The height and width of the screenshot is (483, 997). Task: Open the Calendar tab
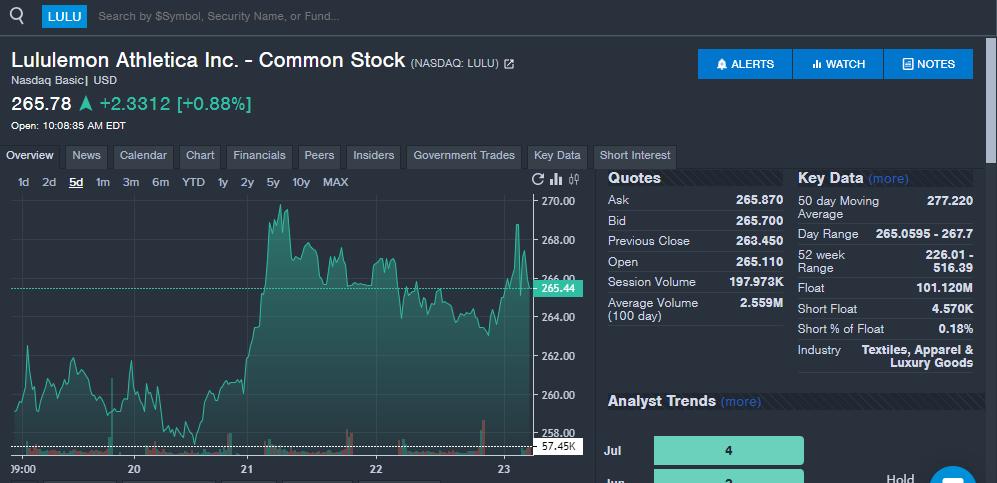(x=143, y=156)
